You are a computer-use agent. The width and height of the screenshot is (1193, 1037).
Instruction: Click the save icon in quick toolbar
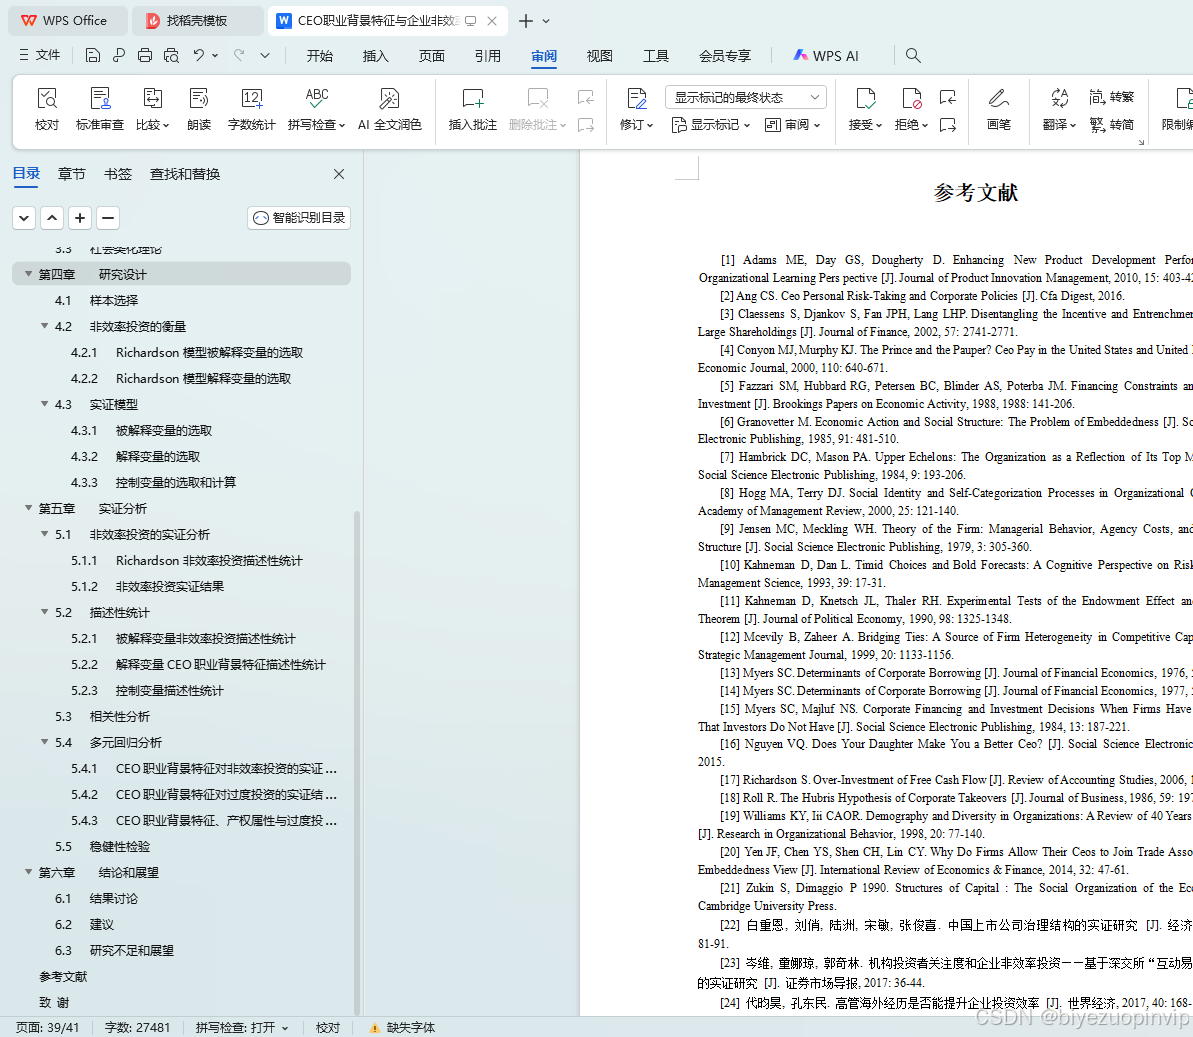(93, 55)
